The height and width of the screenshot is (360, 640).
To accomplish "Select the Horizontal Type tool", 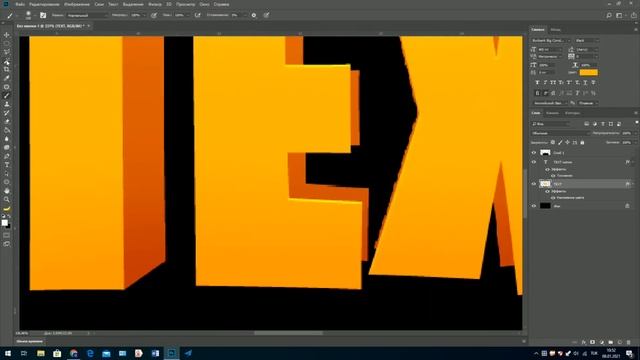I will click(7, 165).
